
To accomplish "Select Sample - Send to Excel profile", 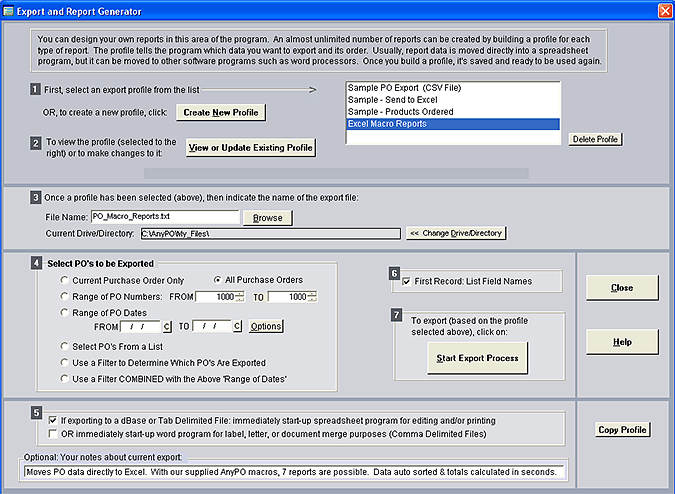I will click(x=453, y=100).
